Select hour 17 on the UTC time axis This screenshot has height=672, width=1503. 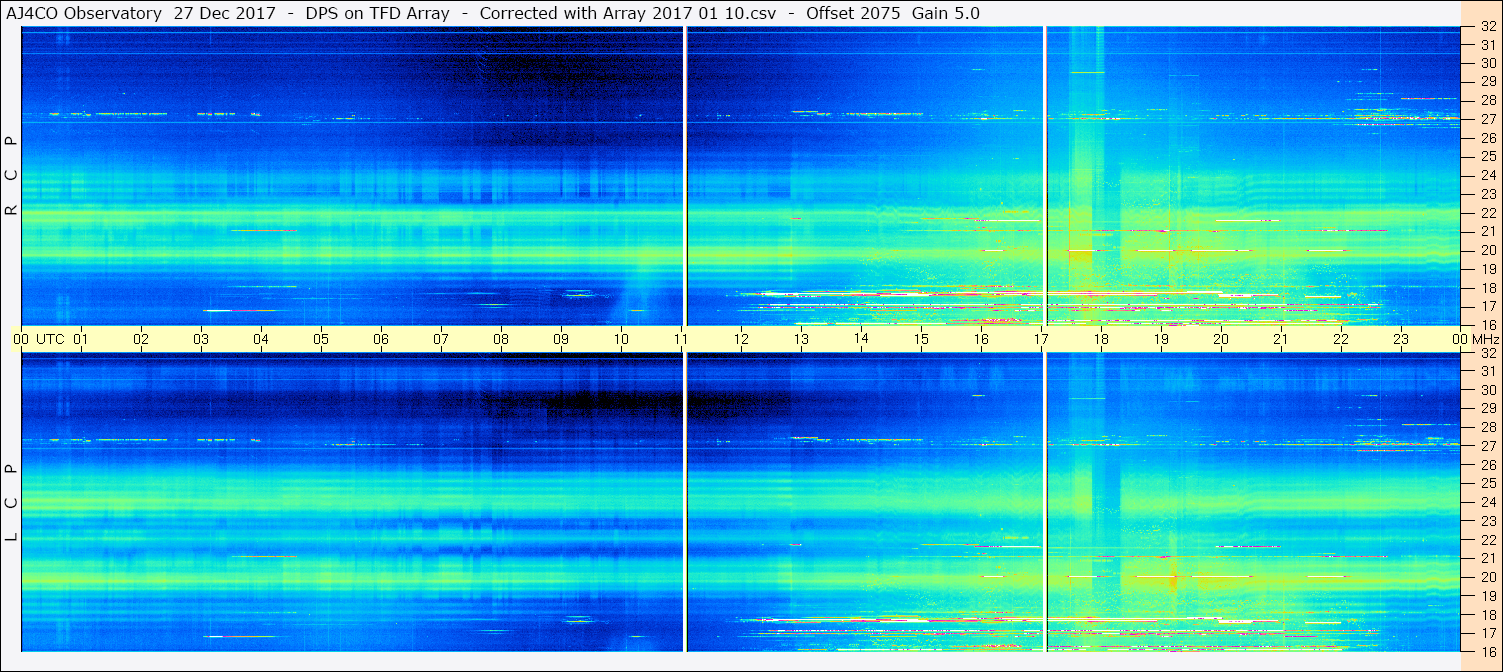click(x=1041, y=339)
